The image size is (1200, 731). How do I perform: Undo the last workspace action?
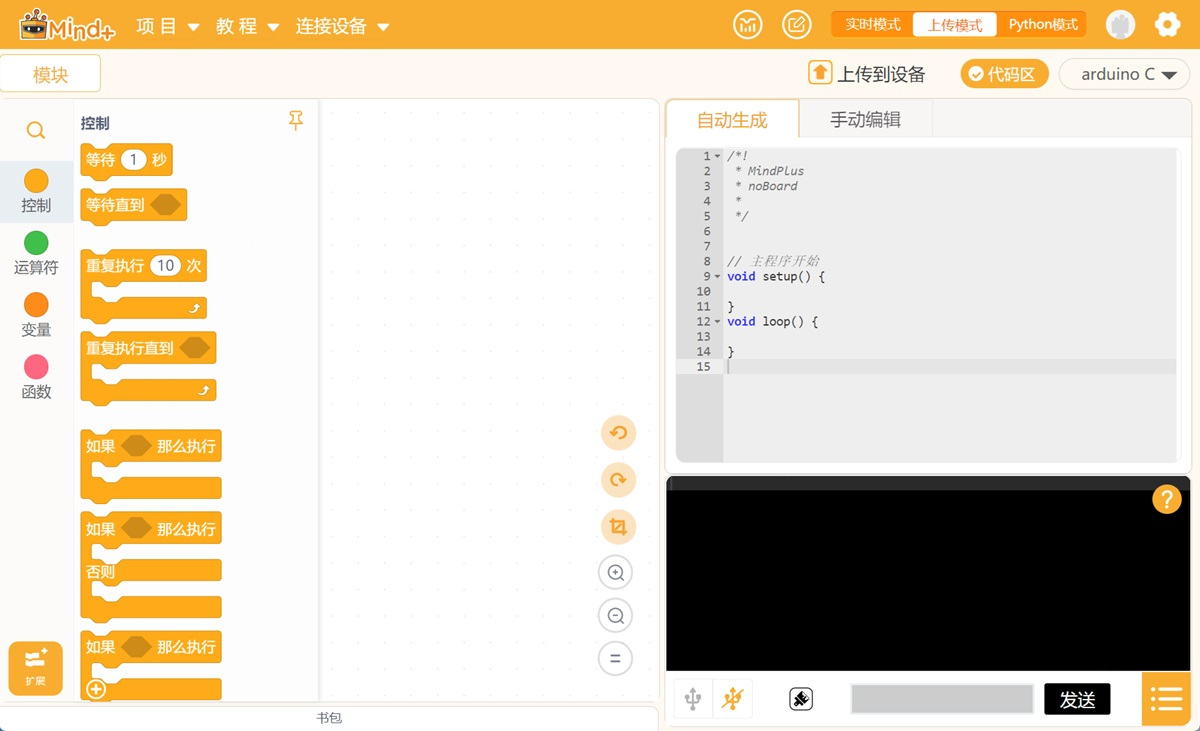point(618,433)
